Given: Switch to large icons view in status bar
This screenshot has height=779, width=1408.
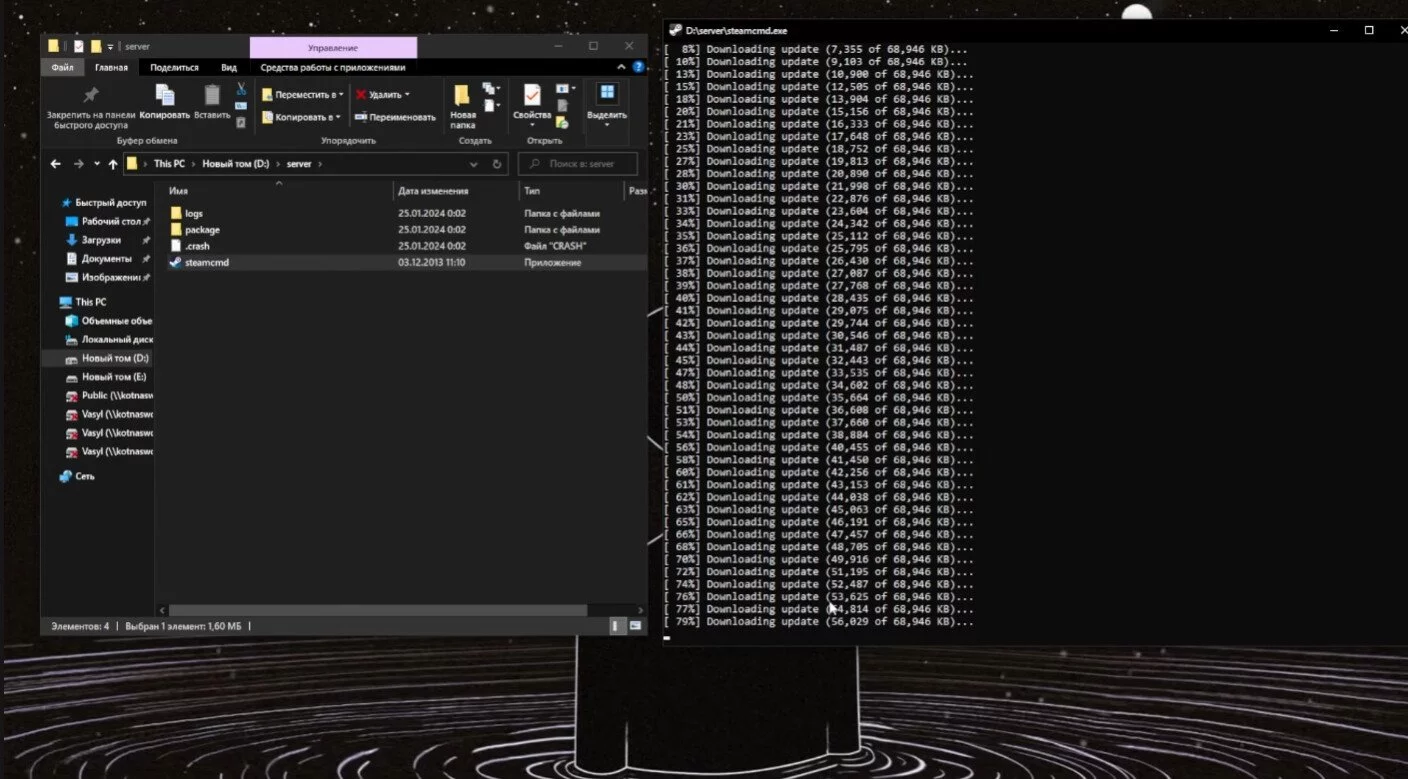Looking at the screenshot, I should coord(635,626).
